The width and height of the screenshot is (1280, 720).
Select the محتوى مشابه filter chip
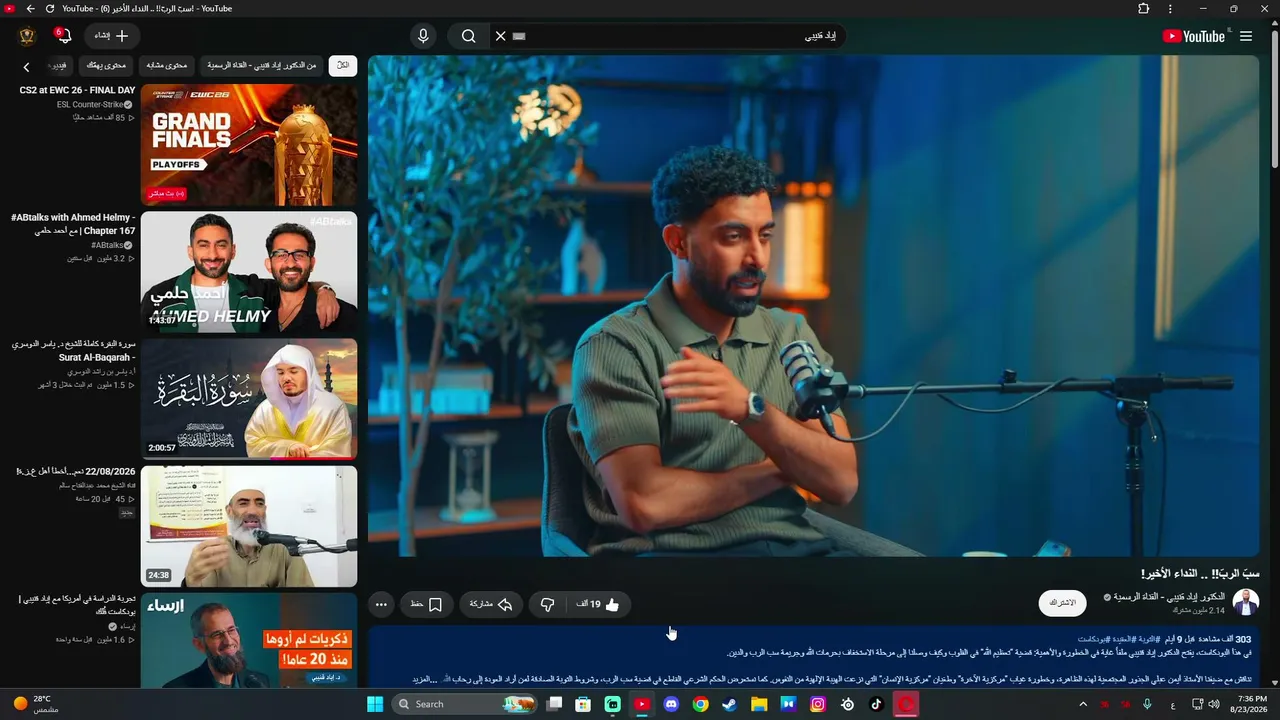[167, 65]
